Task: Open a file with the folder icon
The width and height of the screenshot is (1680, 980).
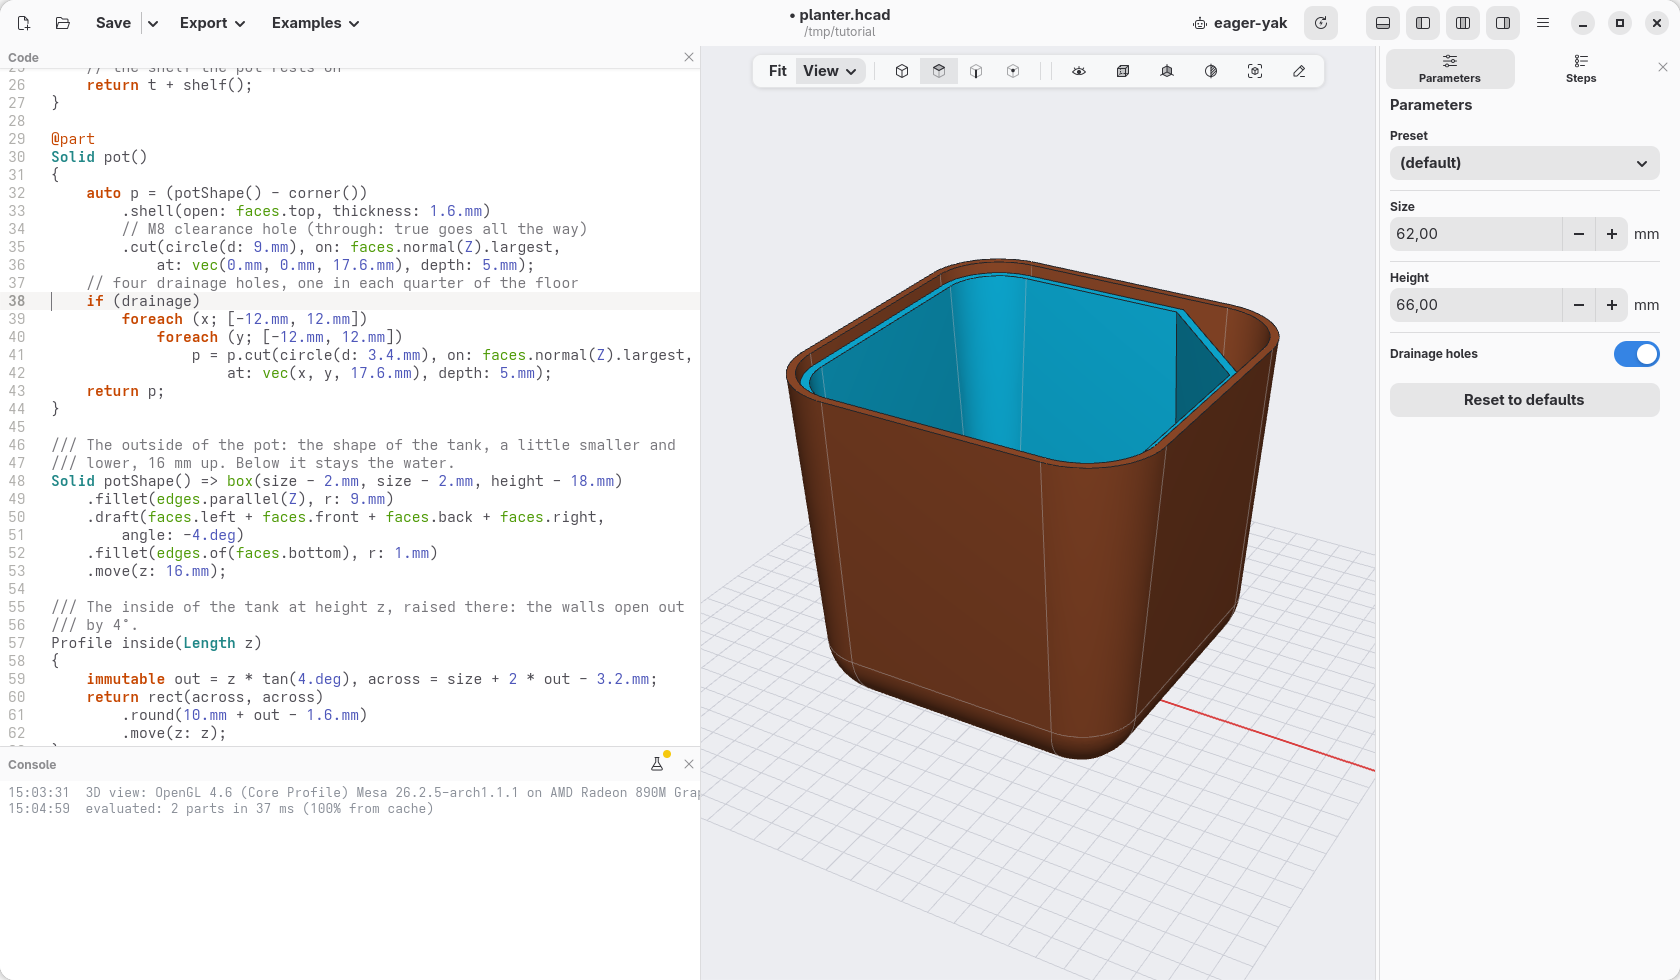Action: point(63,23)
